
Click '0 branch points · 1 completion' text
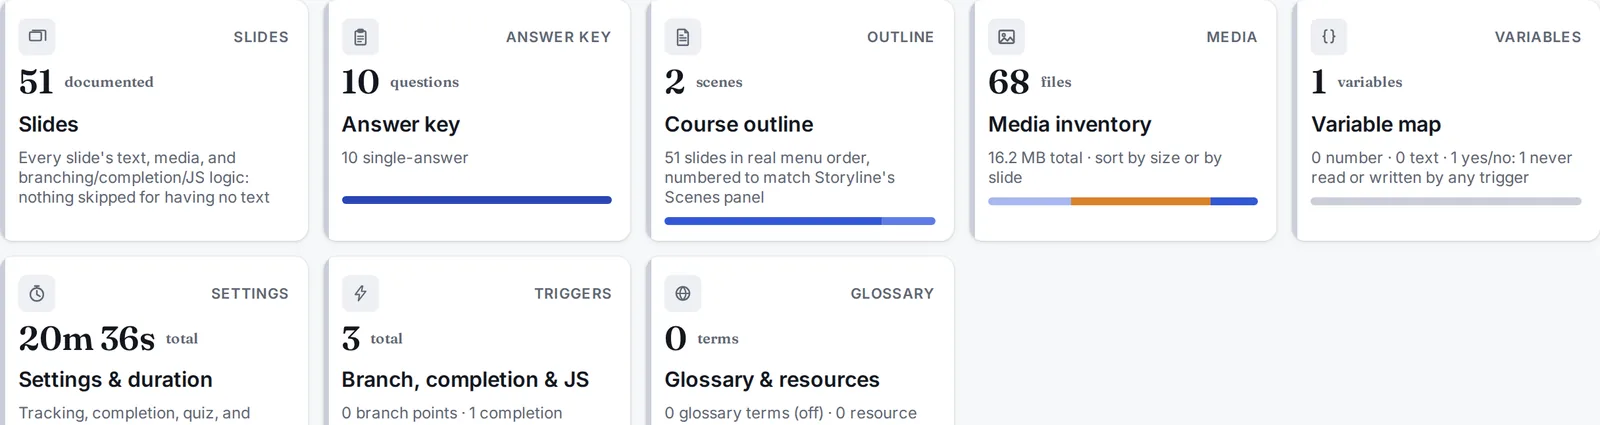click(452, 413)
